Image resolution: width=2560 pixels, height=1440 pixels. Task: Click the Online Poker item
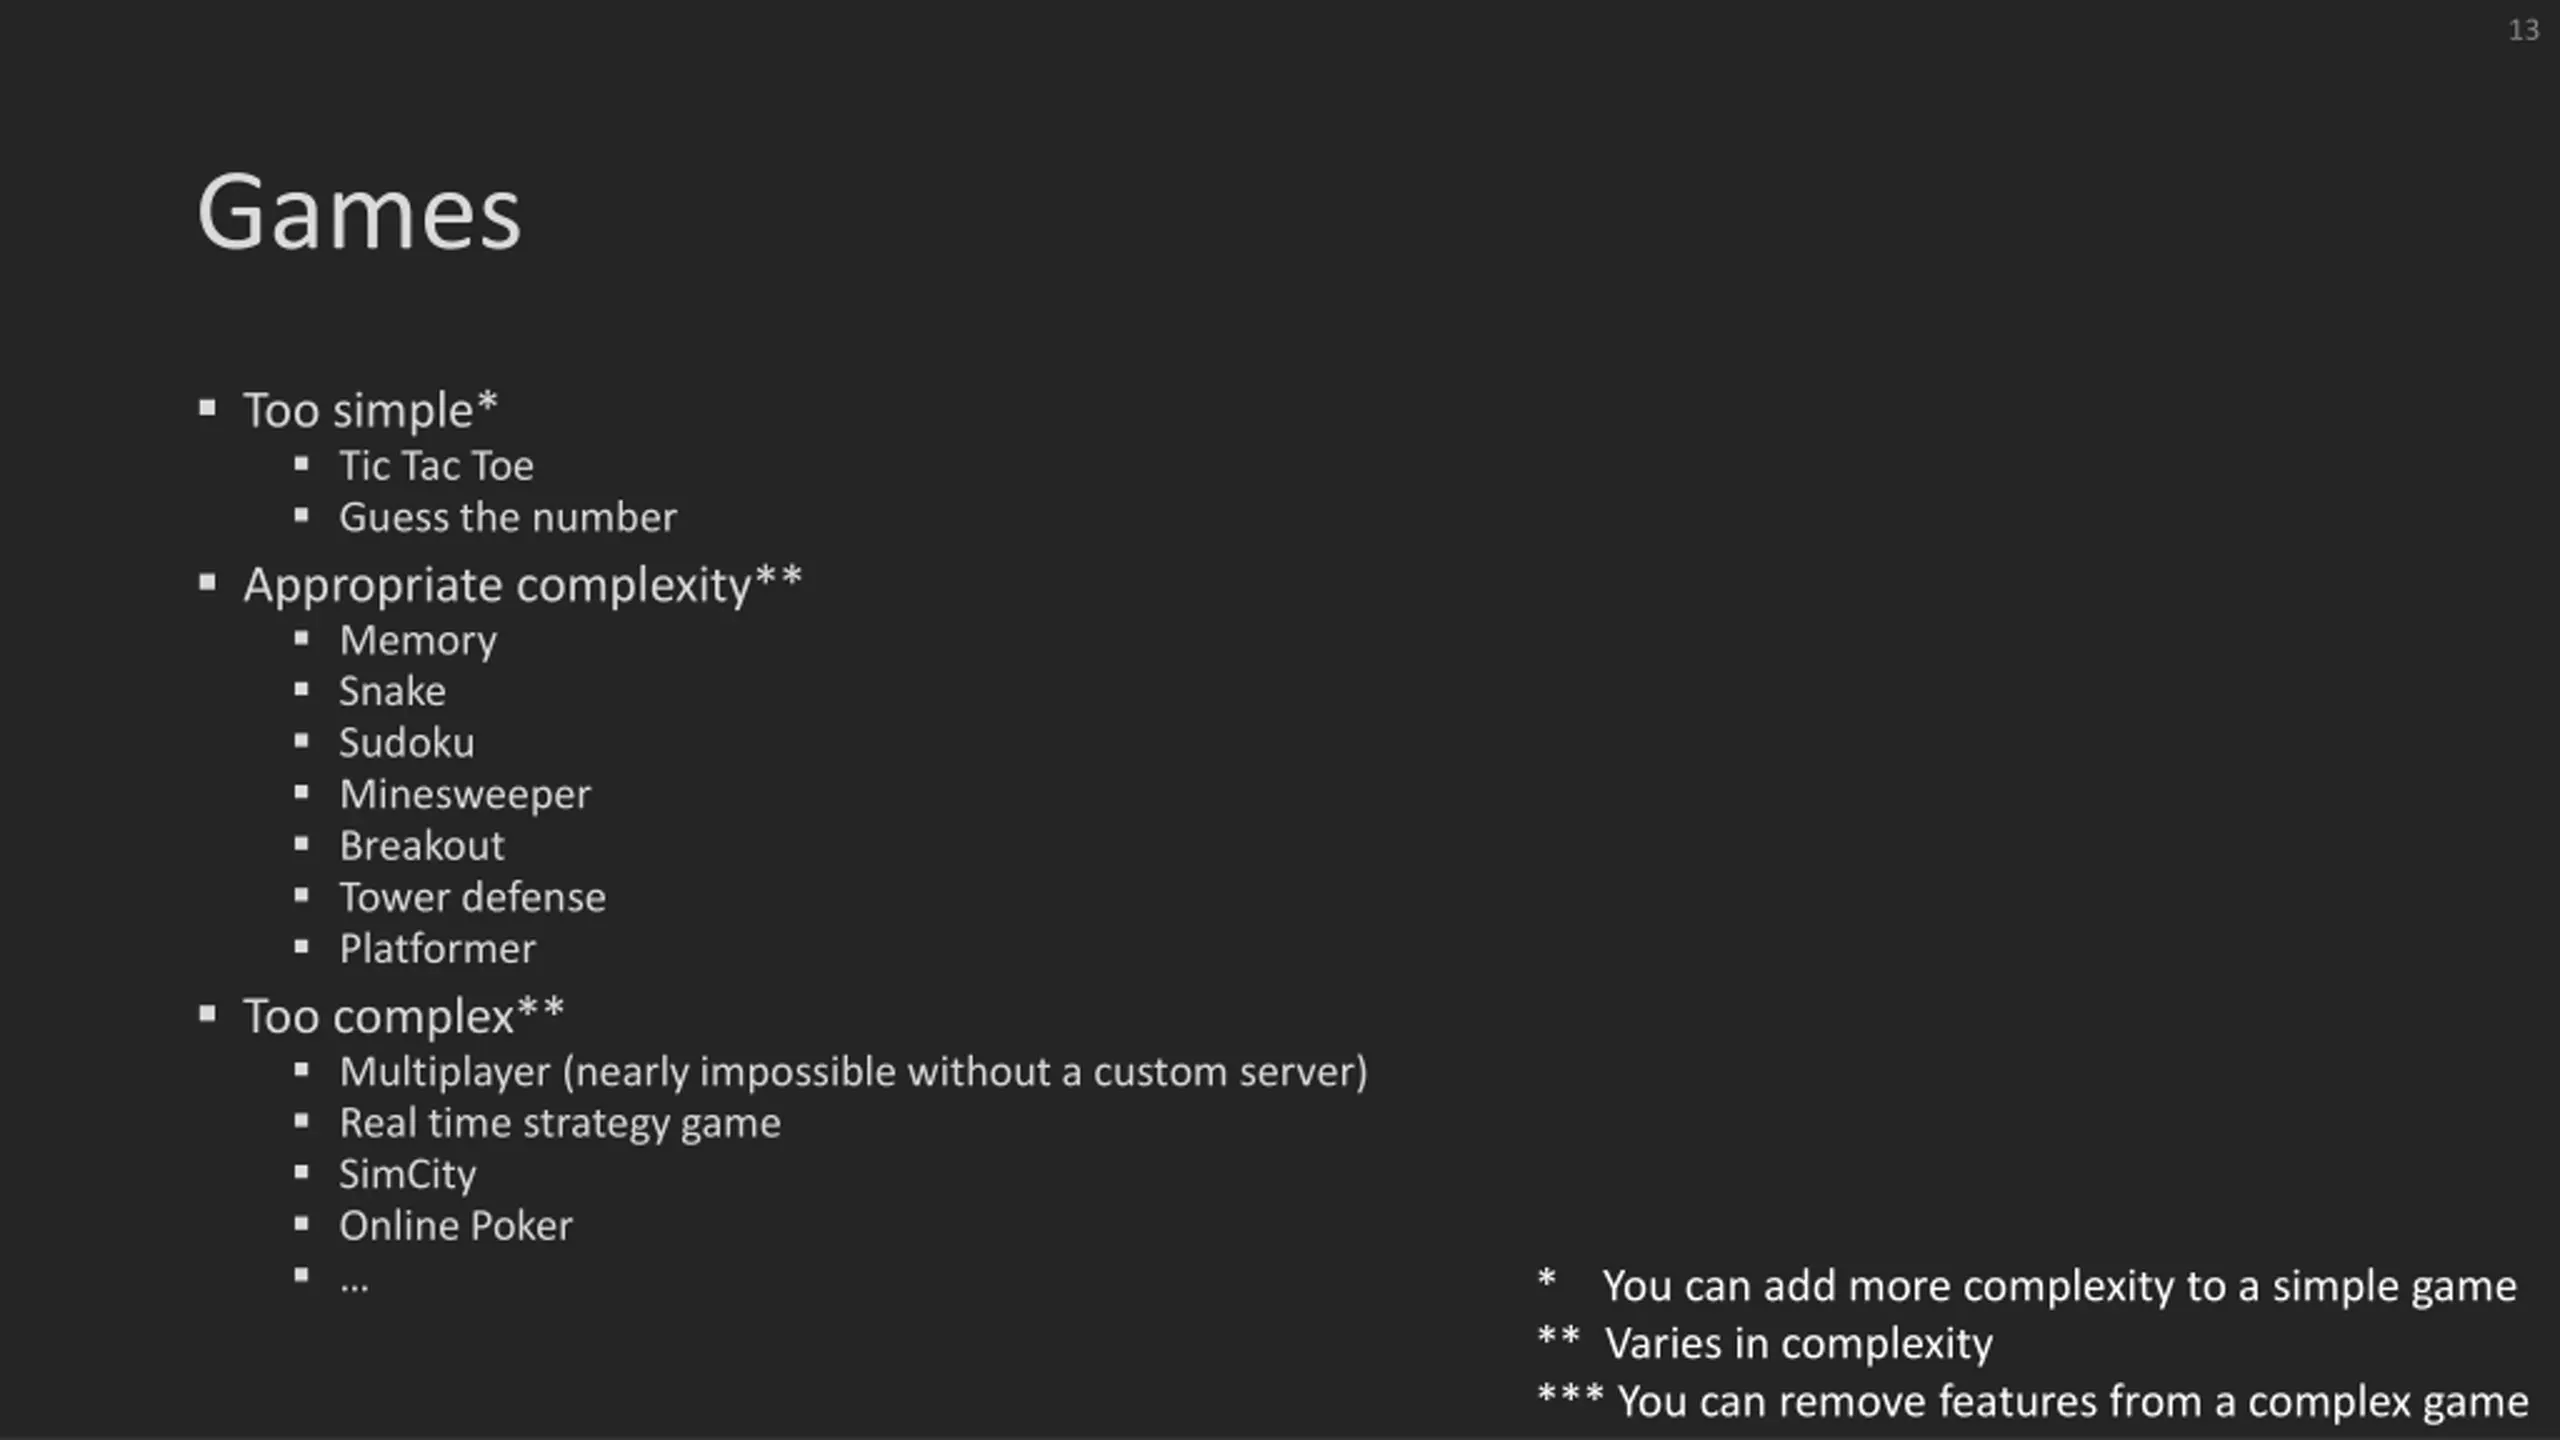click(x=456, y=1226)
